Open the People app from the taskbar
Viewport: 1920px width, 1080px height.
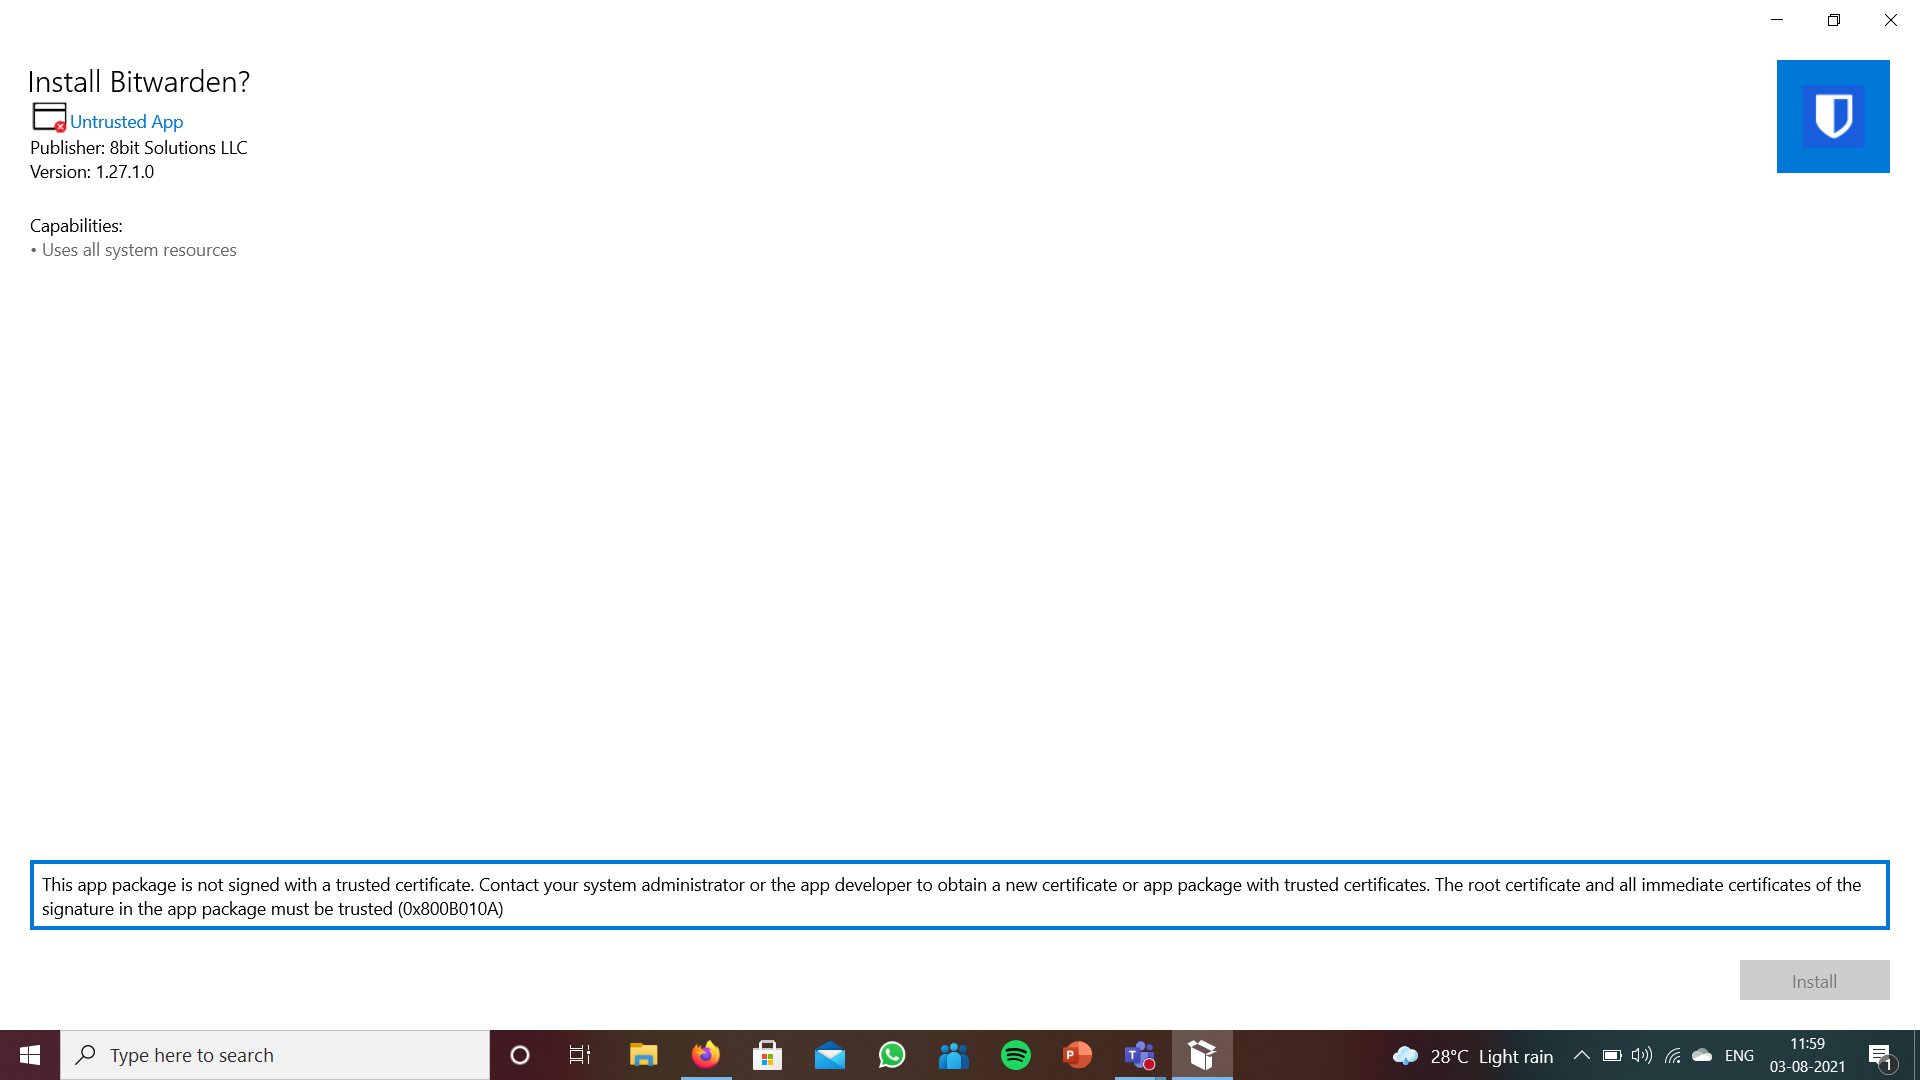point(953,1055)
